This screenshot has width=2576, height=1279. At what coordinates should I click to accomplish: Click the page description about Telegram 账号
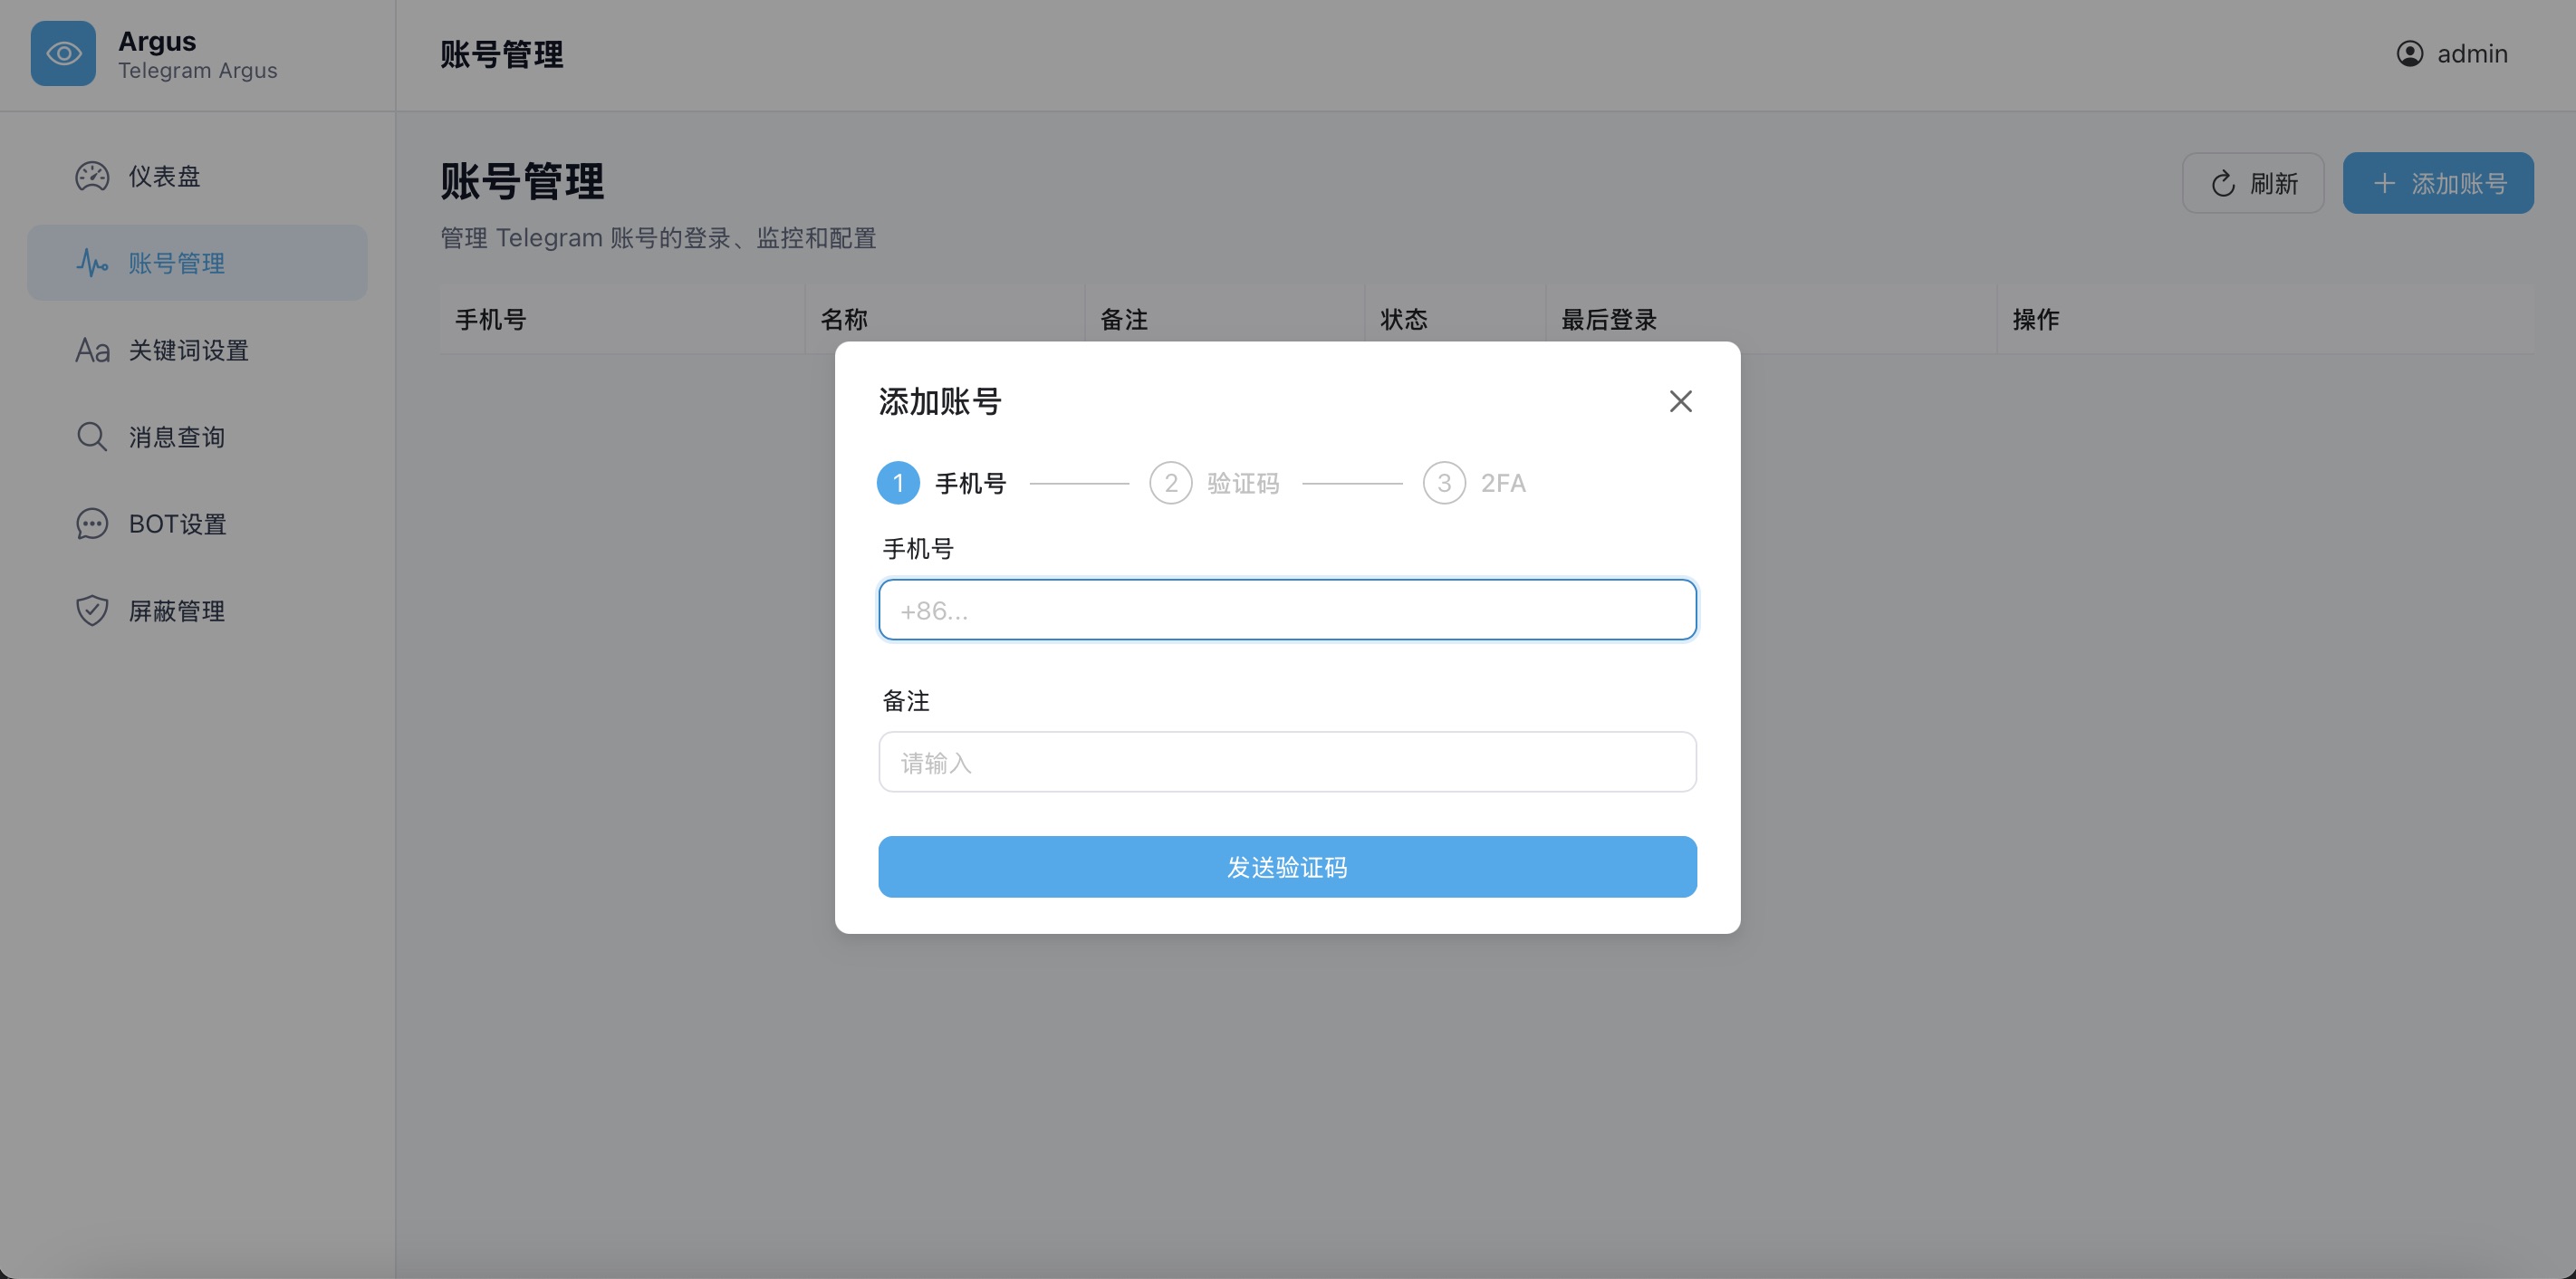tap(658, 238)
